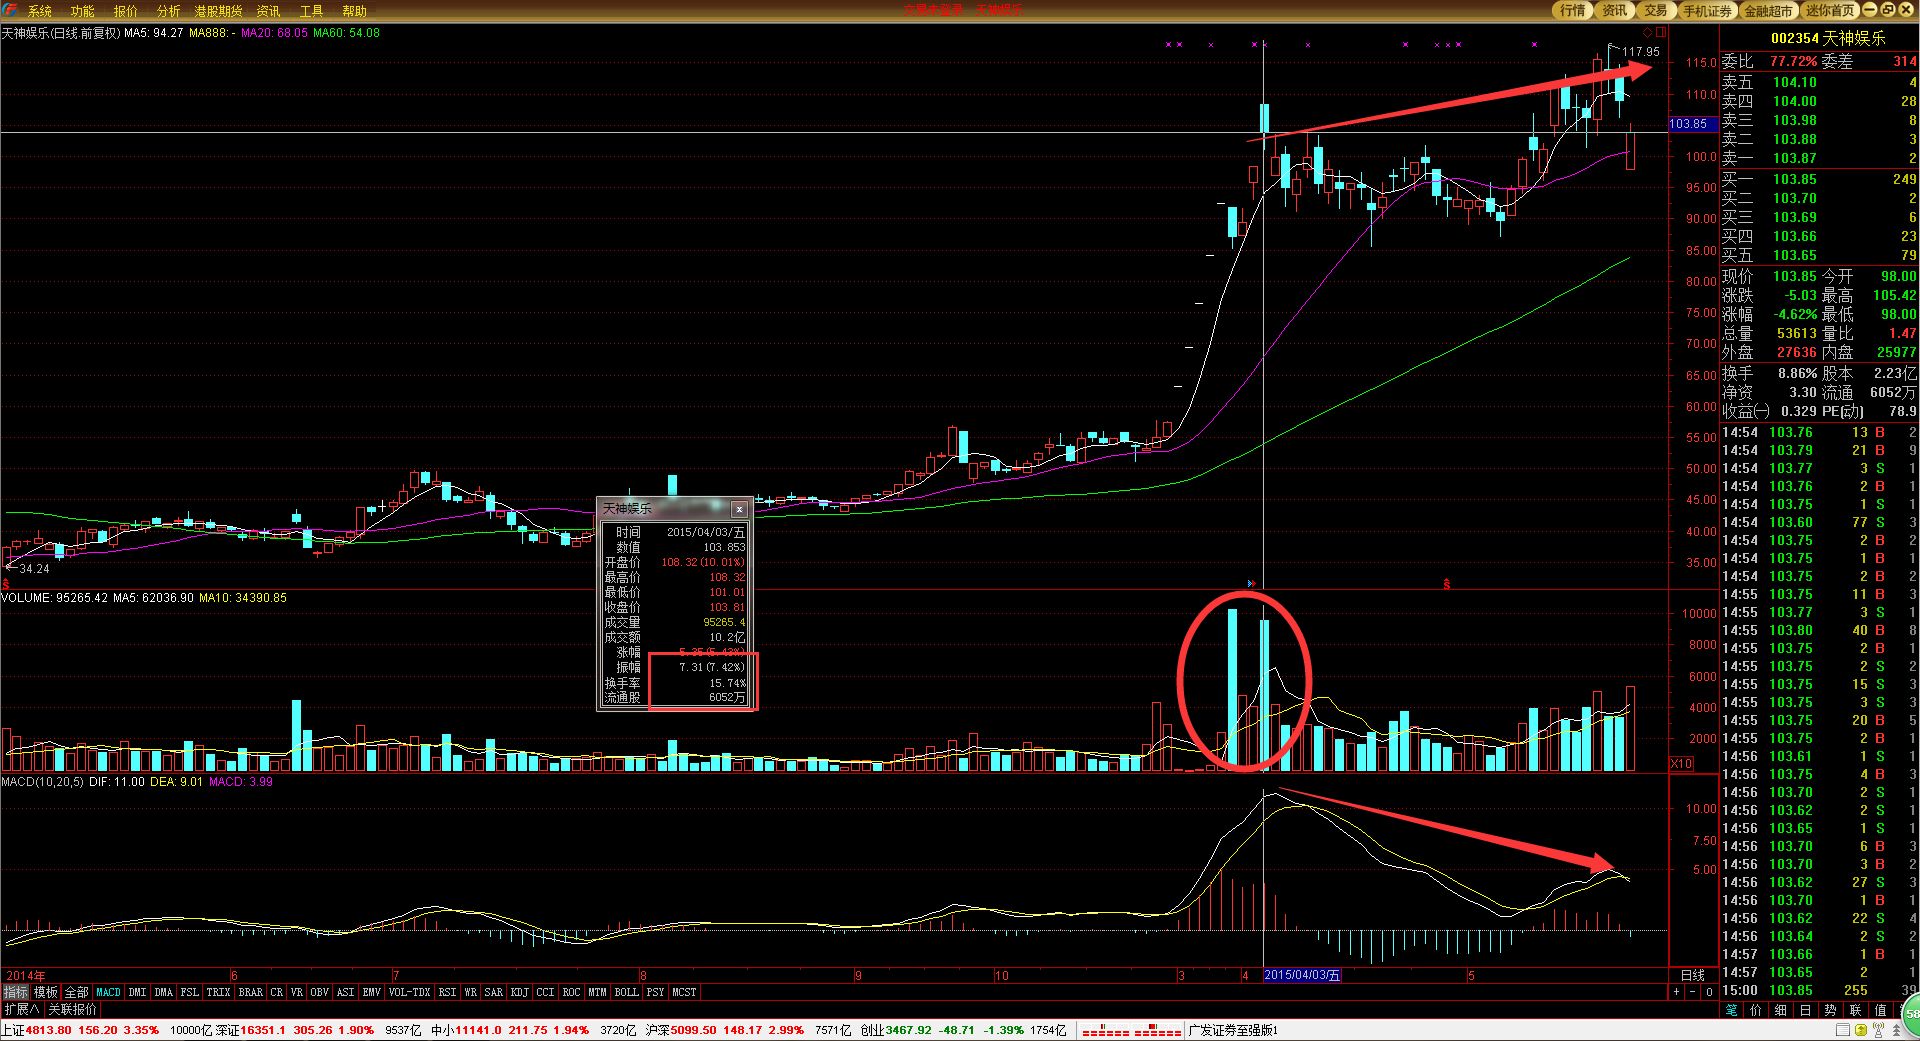Image resolution: width=1920 pixels, height=1041 pixels.
Task: Close the 天神娱乐 data popup
Action: tap(739, 509)
